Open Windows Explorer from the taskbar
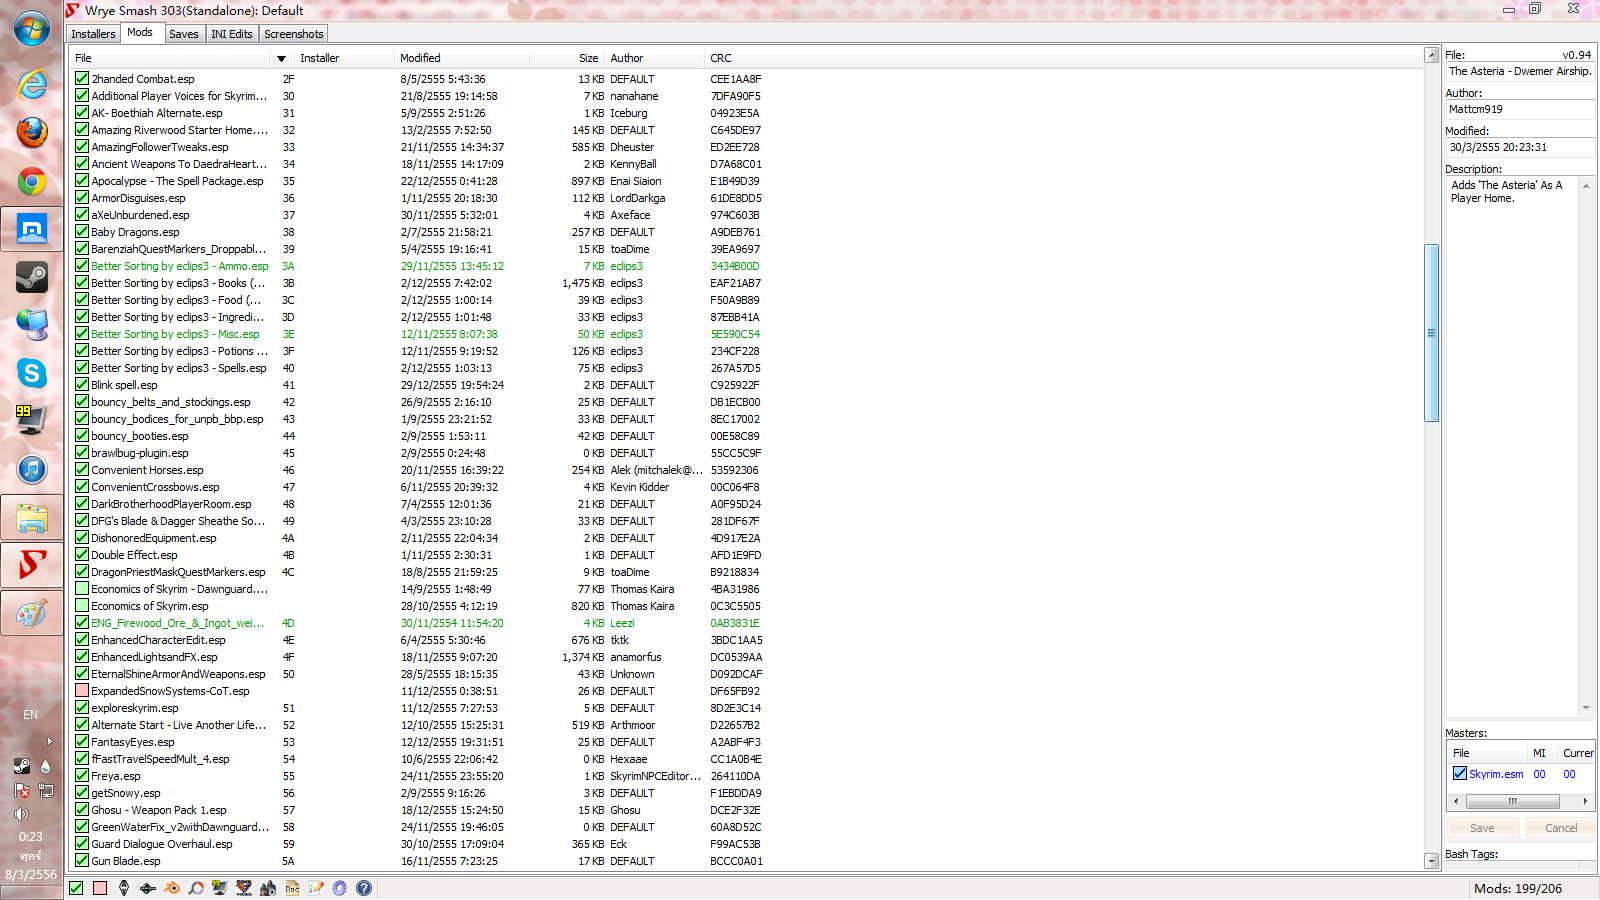The height and width of the screenshot is (900, 1600). (31, 517)
